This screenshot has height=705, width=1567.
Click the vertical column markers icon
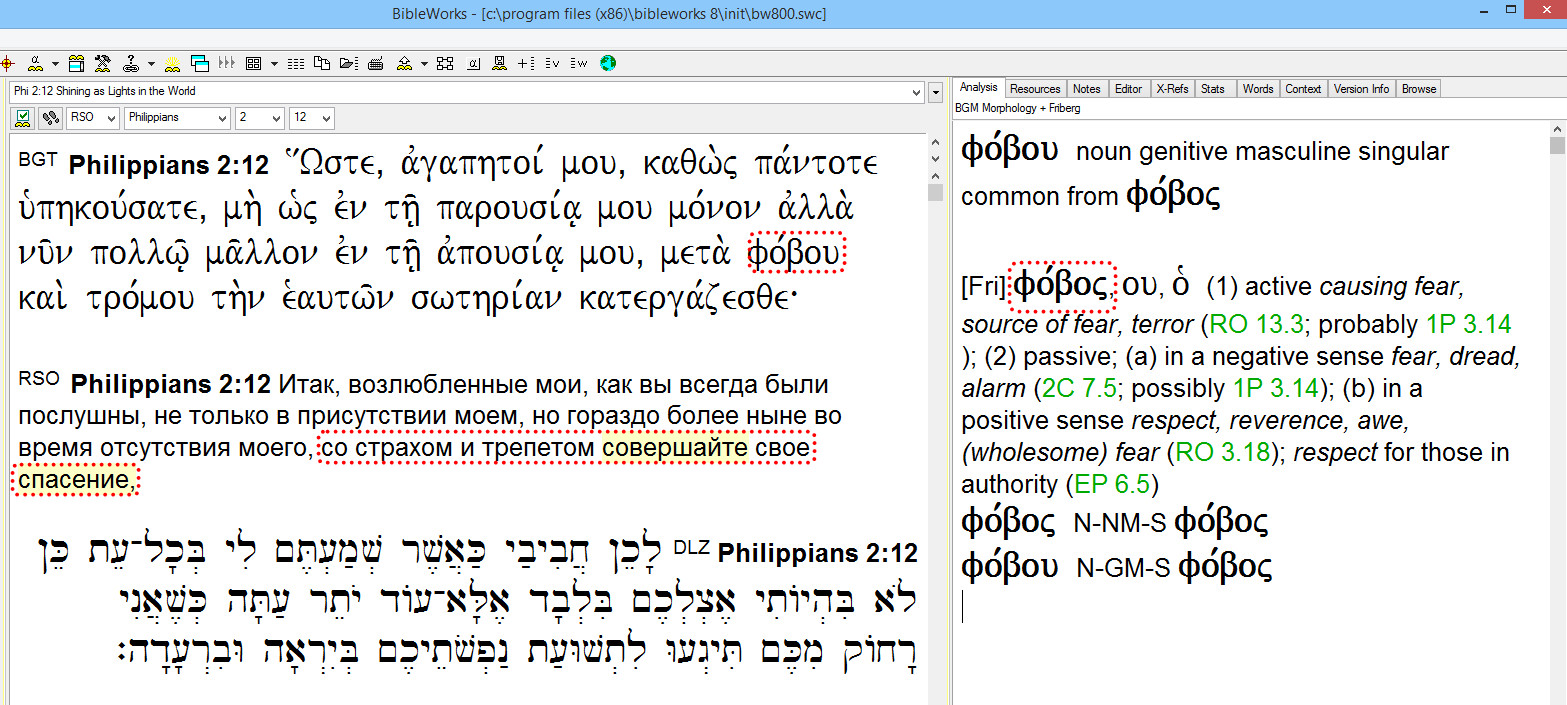click(226, 63)
